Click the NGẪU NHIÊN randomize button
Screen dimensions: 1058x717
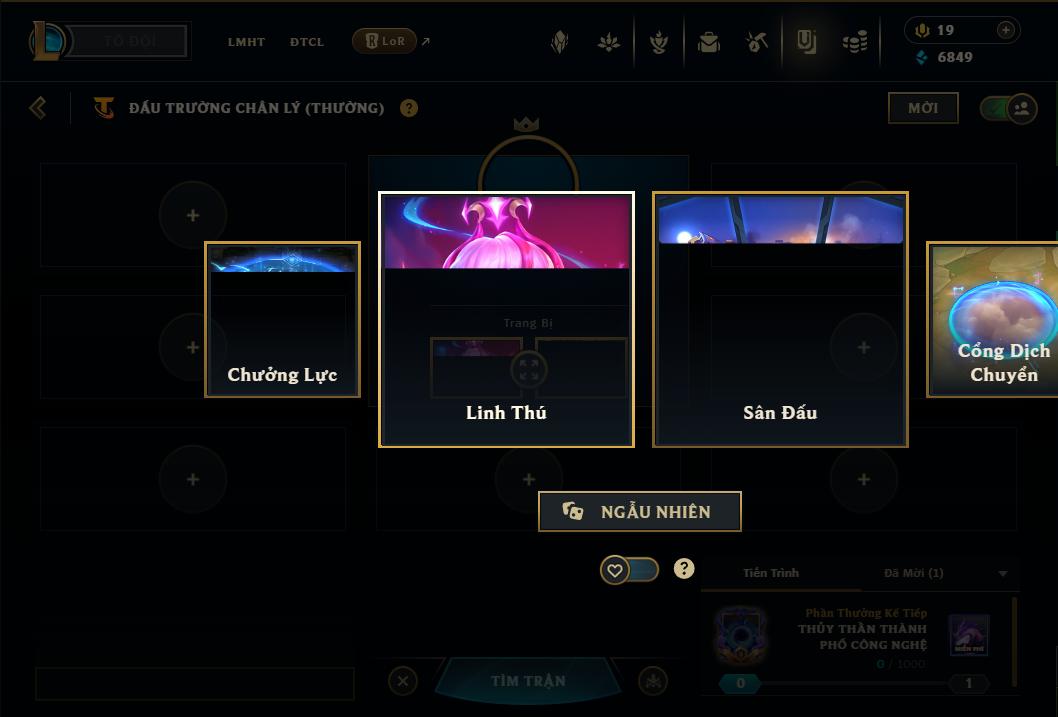640,511
